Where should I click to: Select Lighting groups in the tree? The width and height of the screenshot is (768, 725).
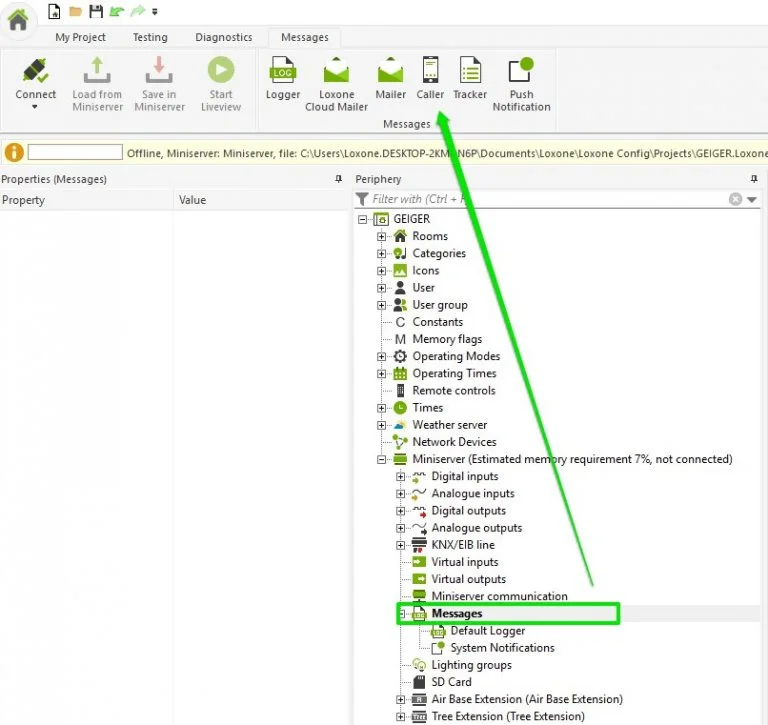point(472,665)
